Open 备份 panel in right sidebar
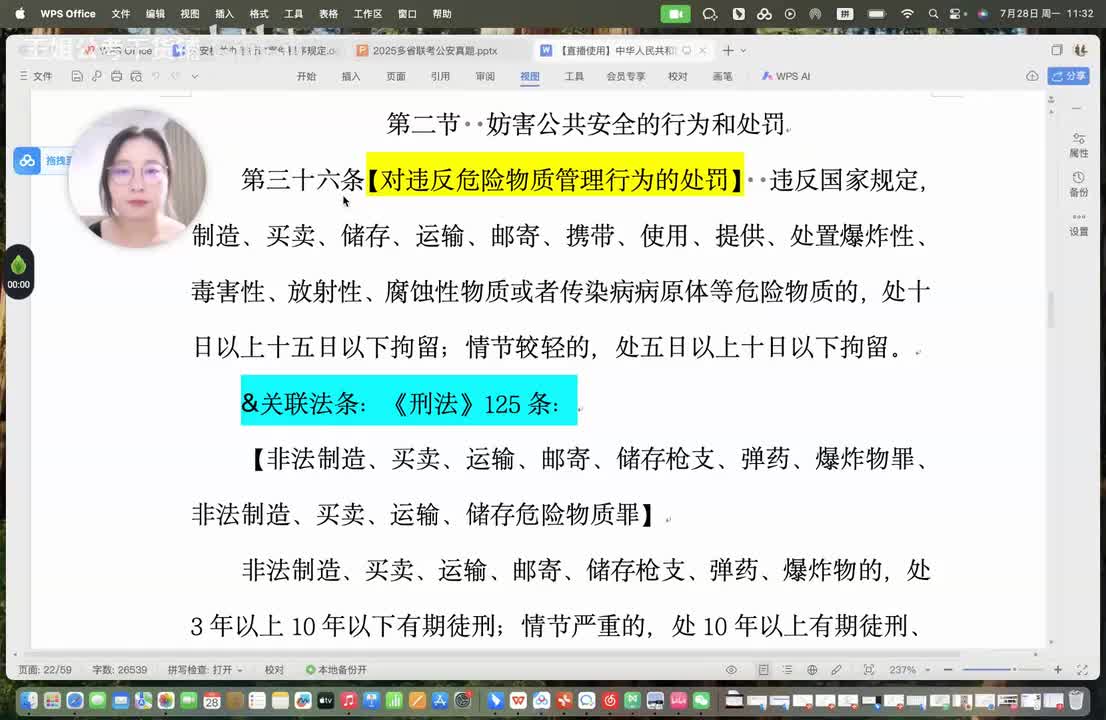The width and height of the screenshot is (1106, 720). click(x=1078, y=184)
